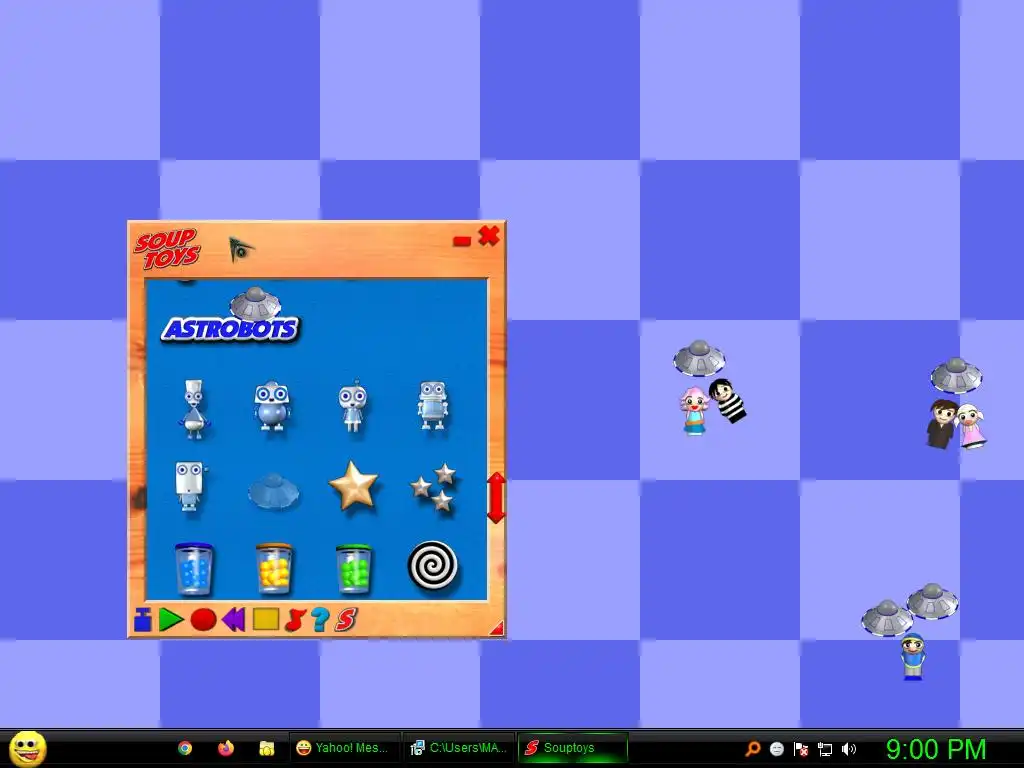Screen dimensions: 1024x768
Task: Pick the thin antenna robot toy
Action: click(x=353, y=406)
